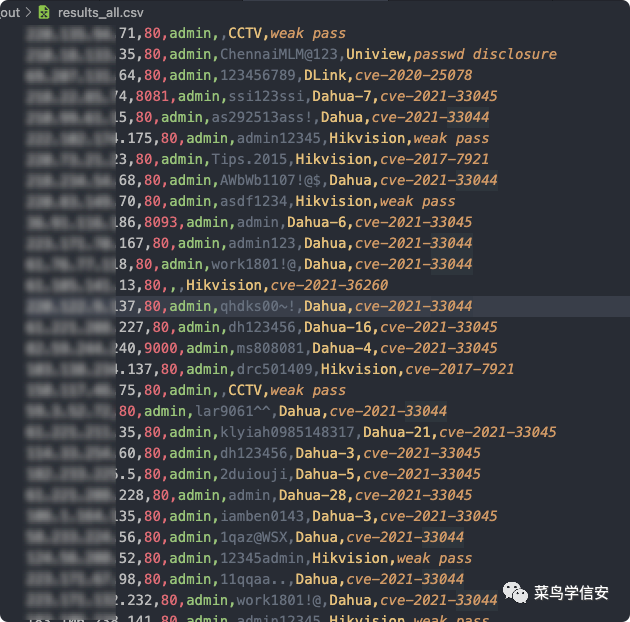The height and width of the screenshot is (622, 630).
Task: Click 'CCTV' in the row with 71,80
Action: click(x=245, y=33)
